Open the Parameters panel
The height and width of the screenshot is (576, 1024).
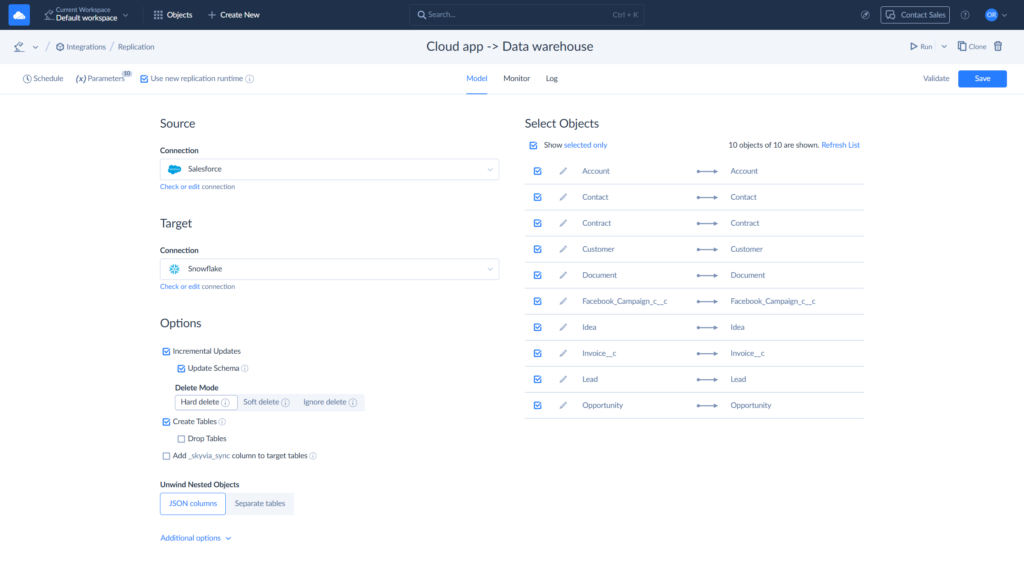pyautogui.click(x=101, y=78)
